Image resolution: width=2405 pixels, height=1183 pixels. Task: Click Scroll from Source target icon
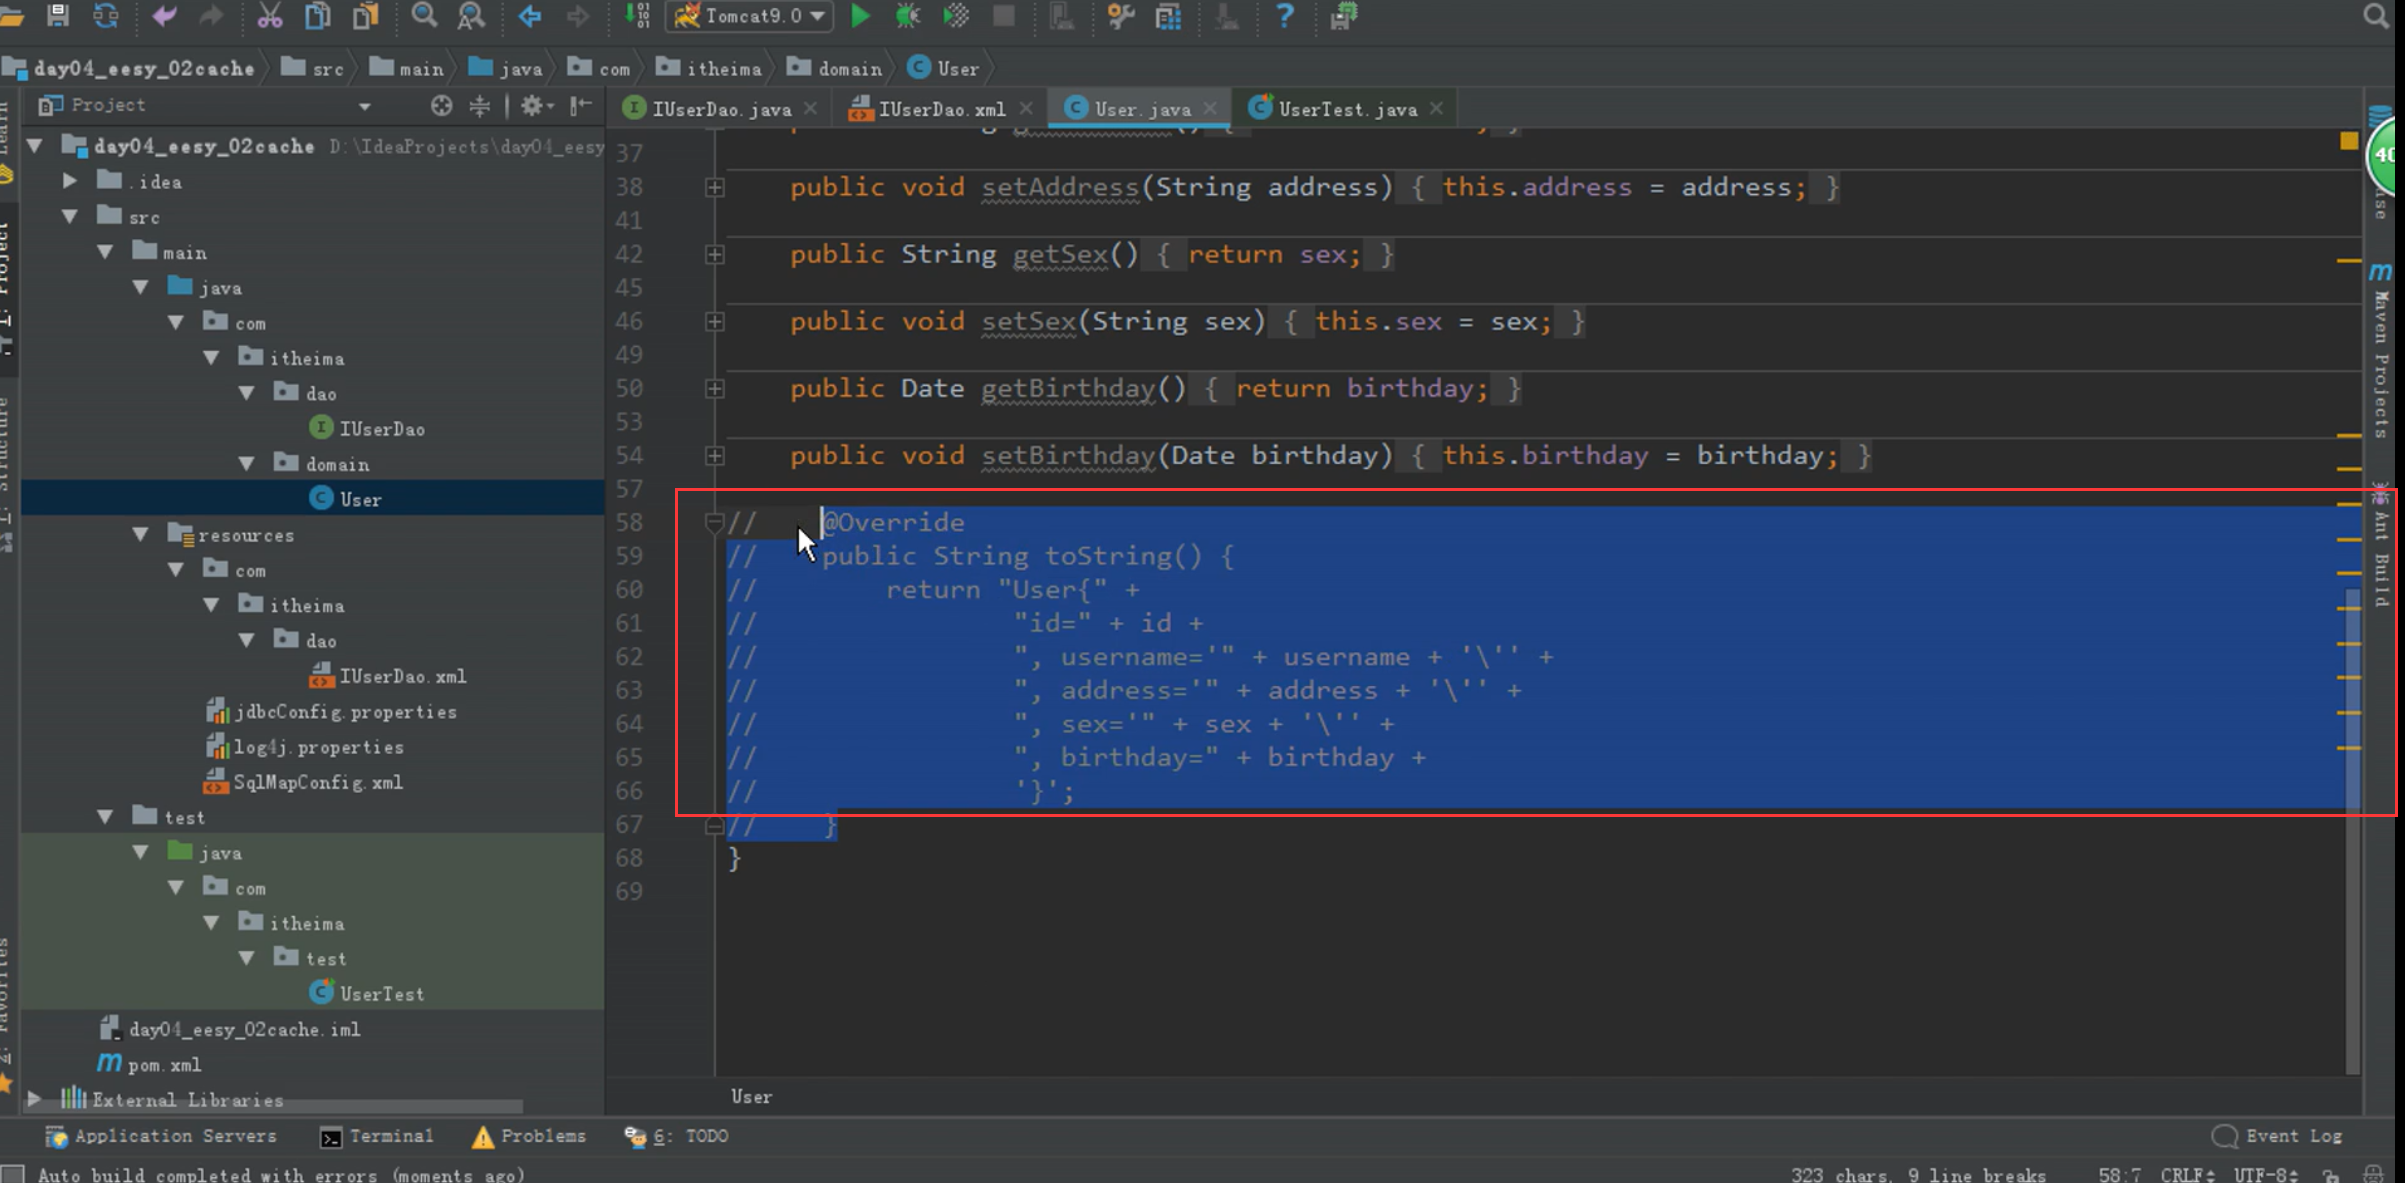(x=441, y=105)
